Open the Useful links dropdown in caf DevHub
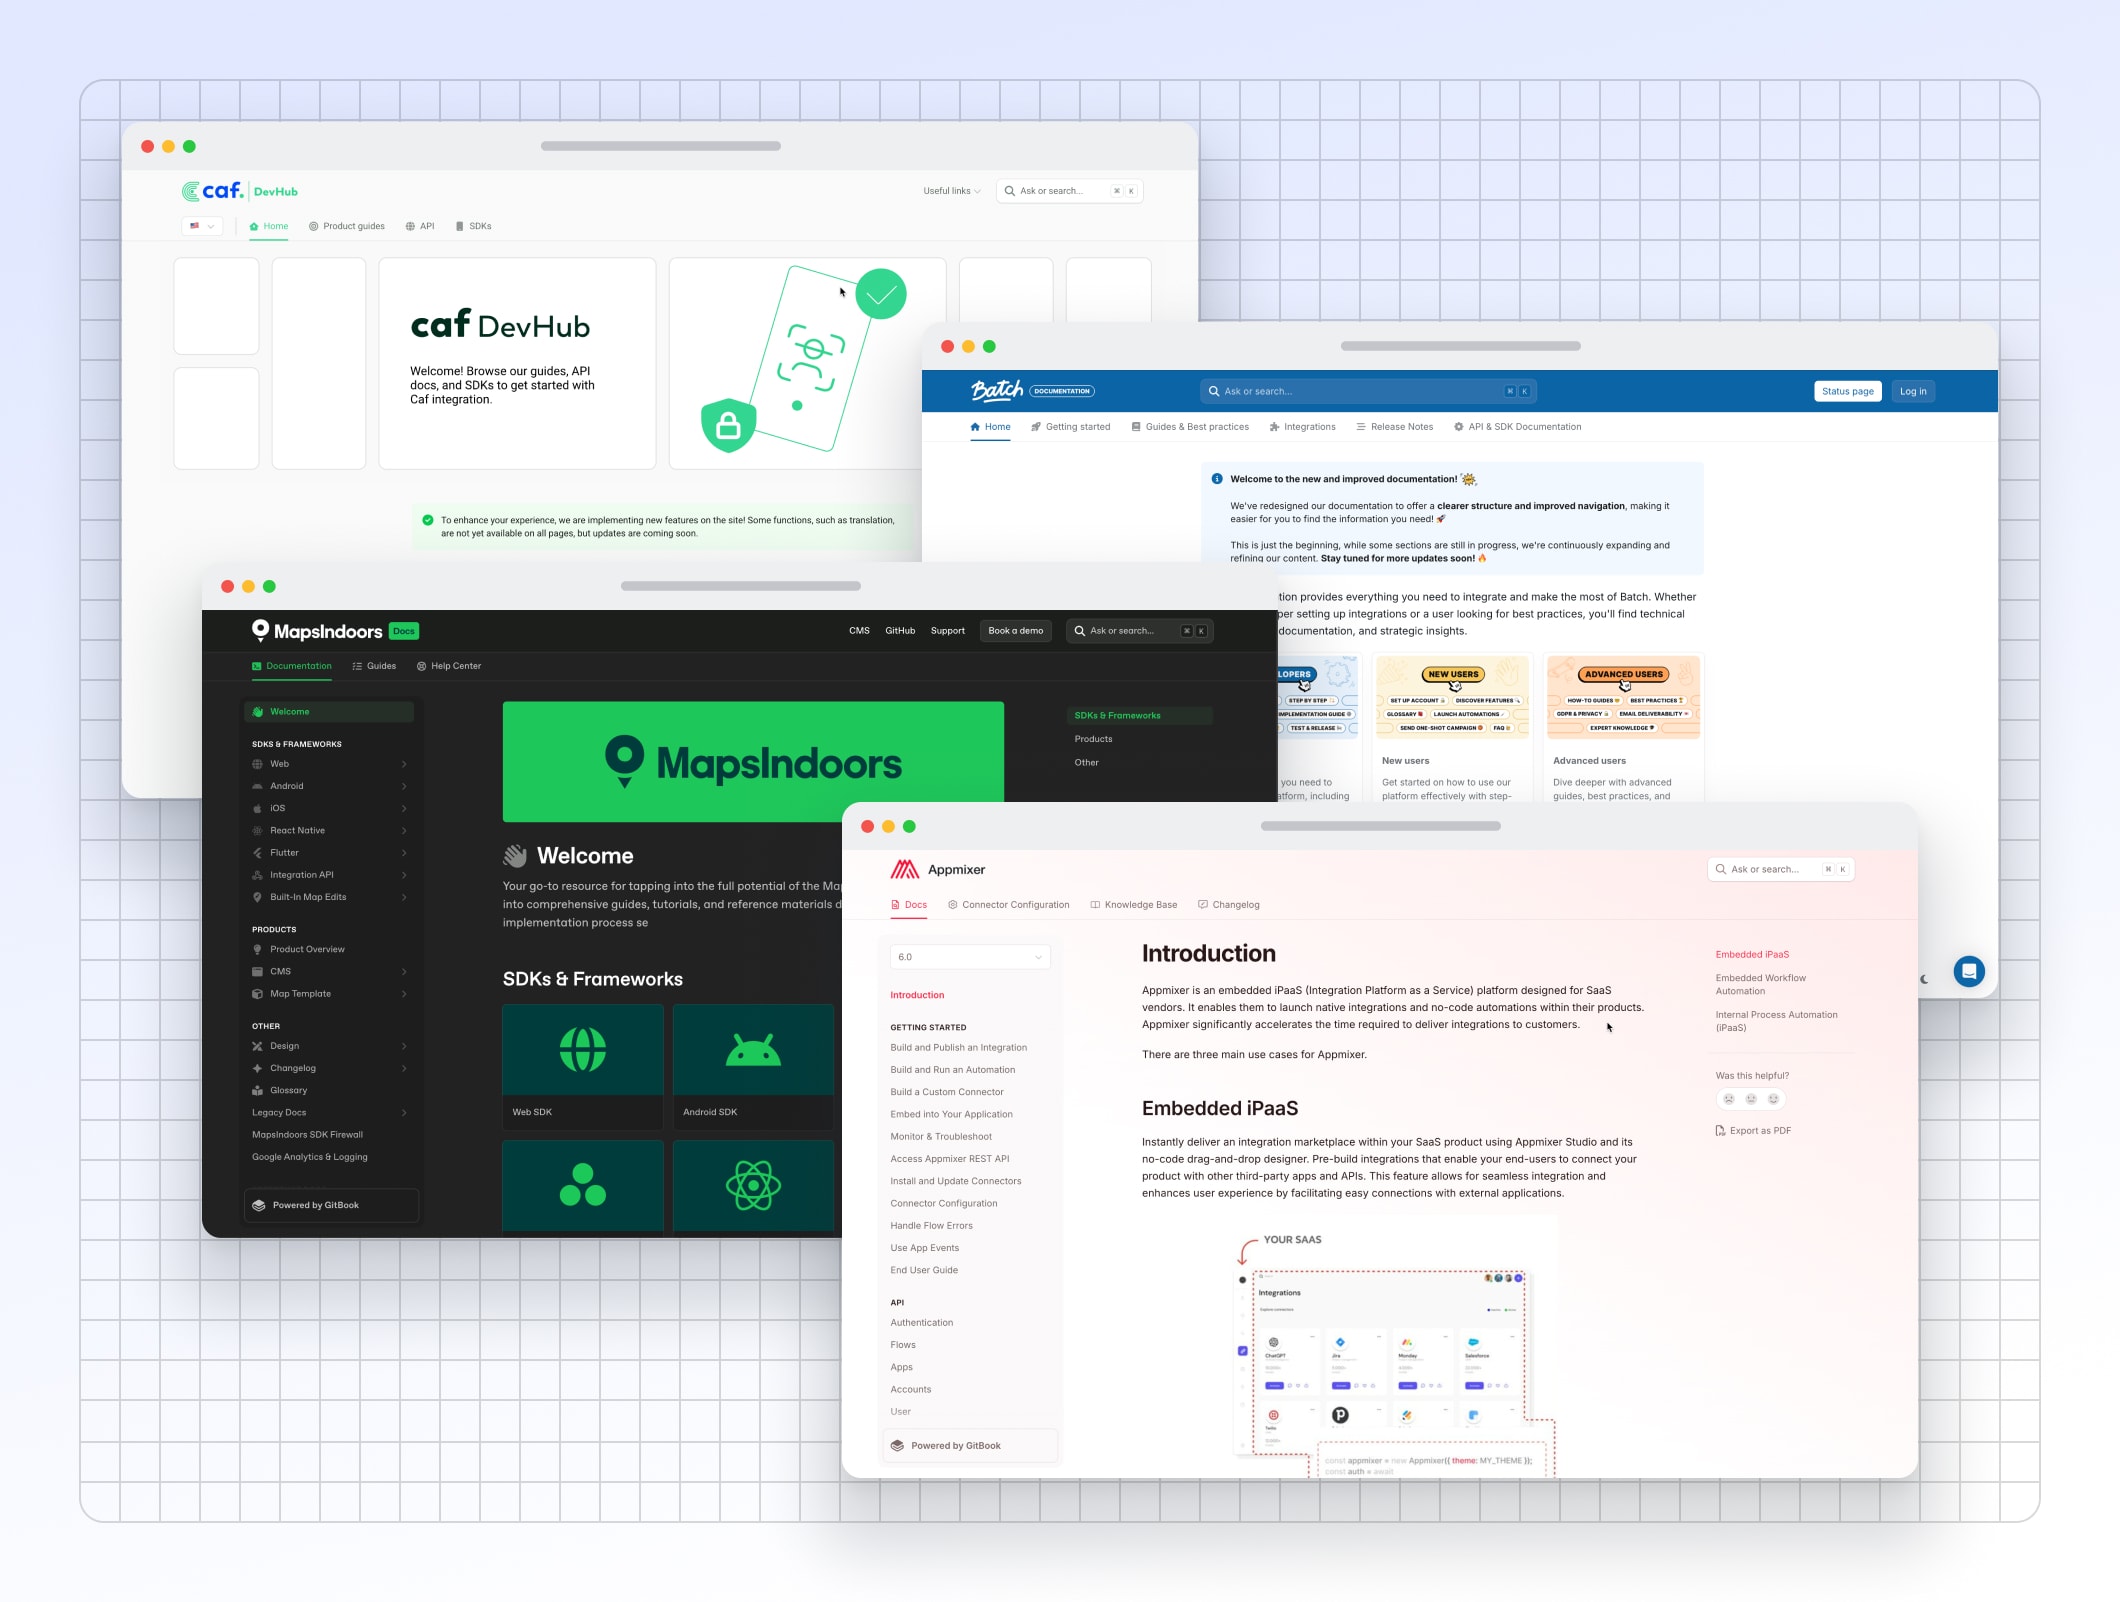This screenshot has width=2120, height=1602. [x=952, y=191]
